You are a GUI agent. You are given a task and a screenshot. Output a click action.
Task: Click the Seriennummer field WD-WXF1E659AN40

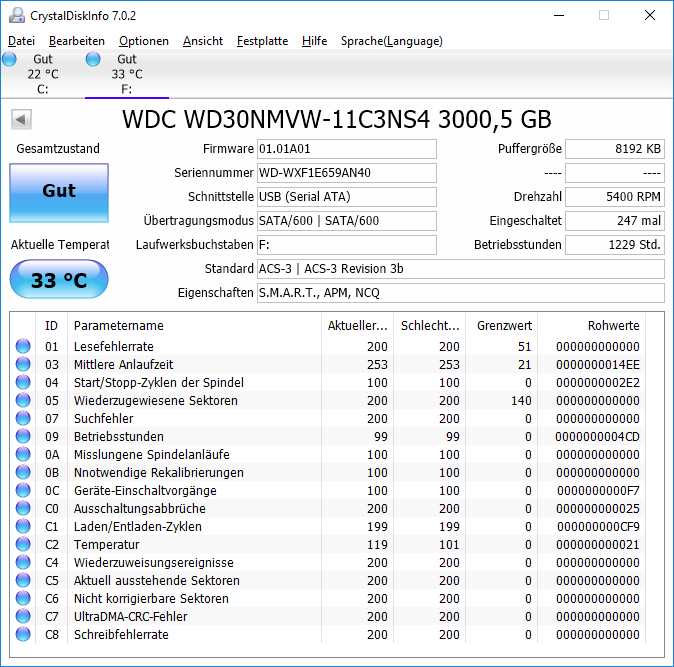(346, 173)
